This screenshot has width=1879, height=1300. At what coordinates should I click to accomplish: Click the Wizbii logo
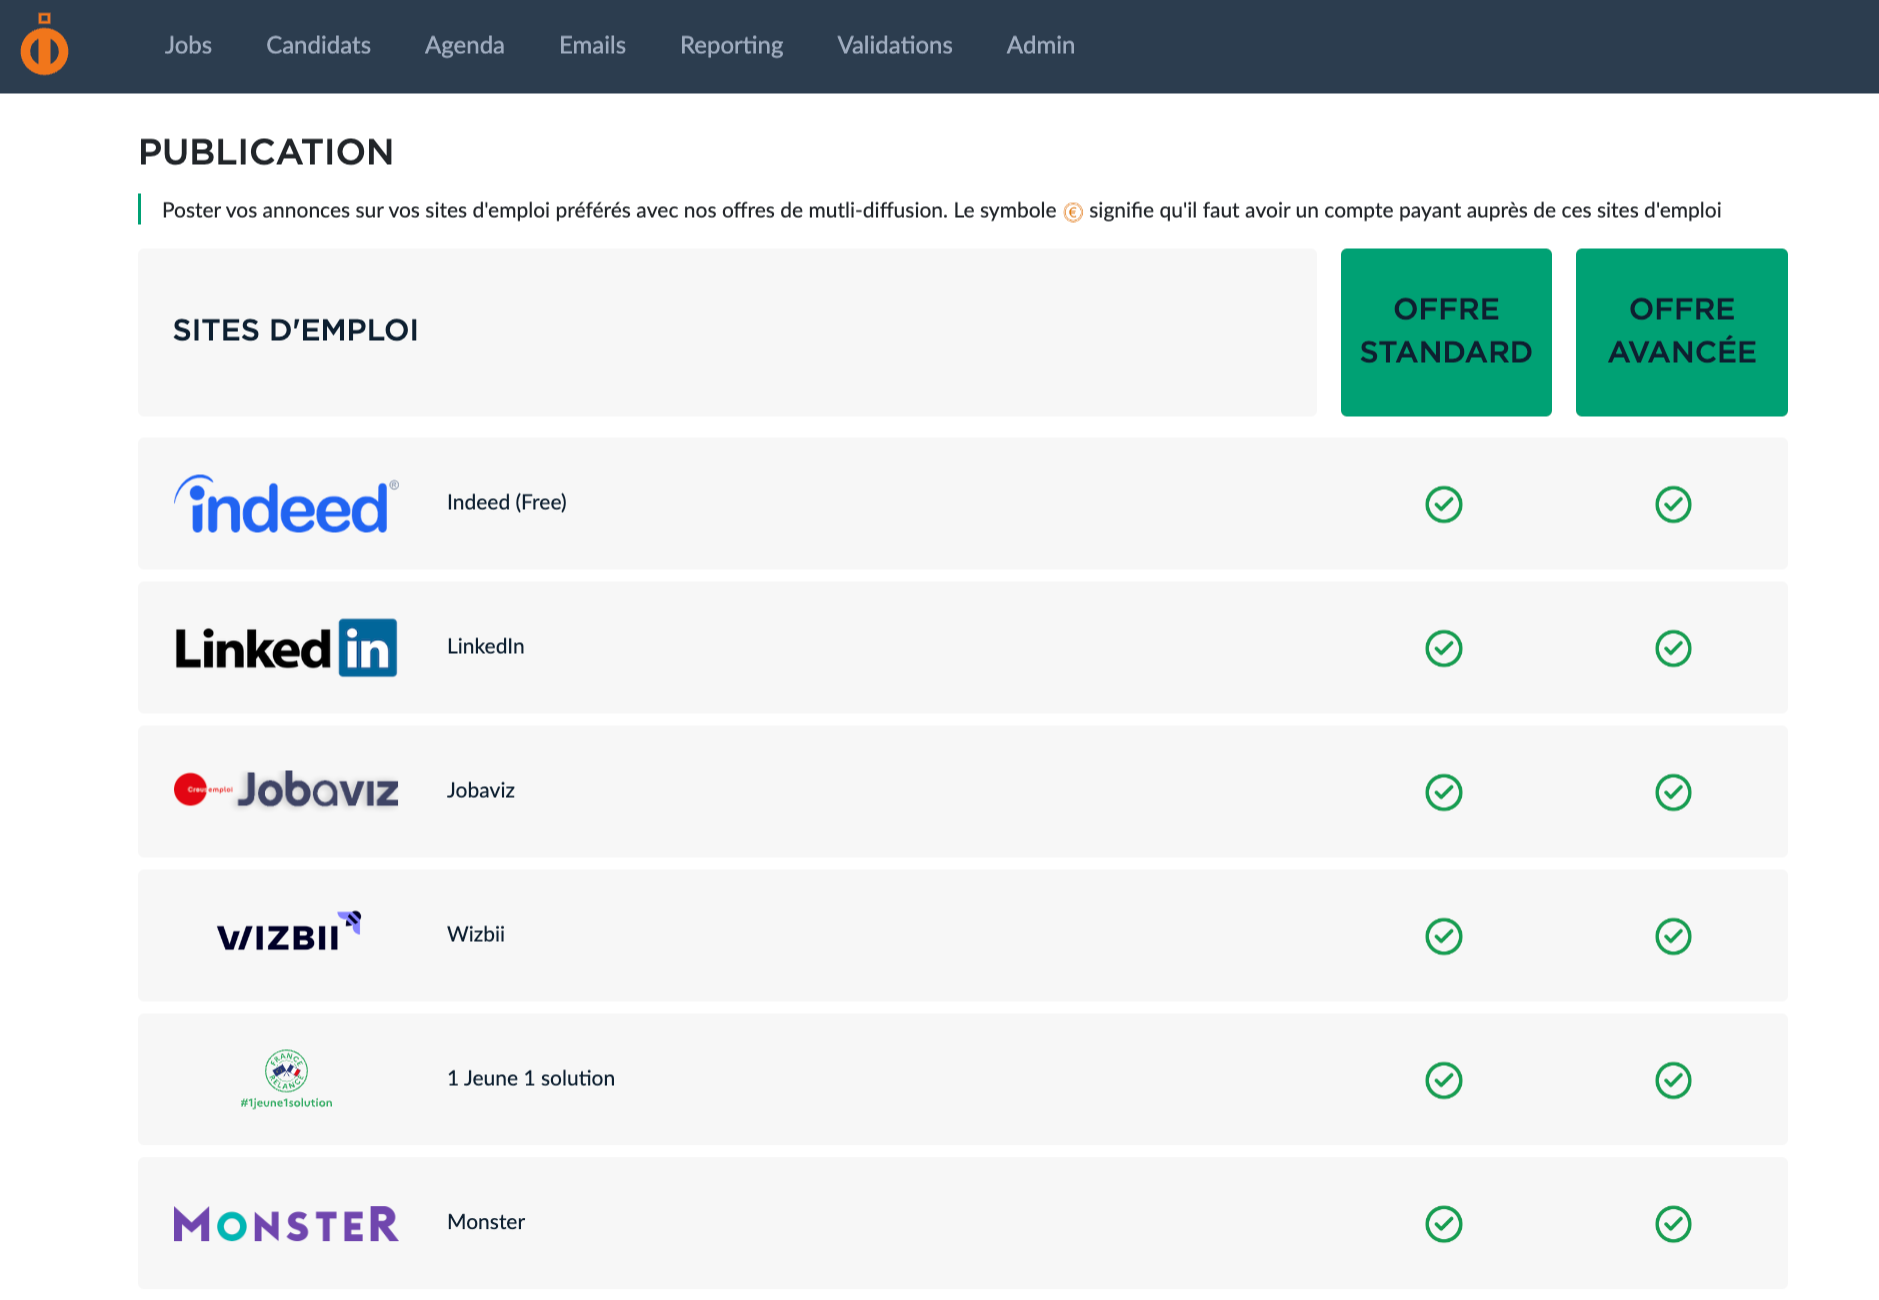point(288,931)
